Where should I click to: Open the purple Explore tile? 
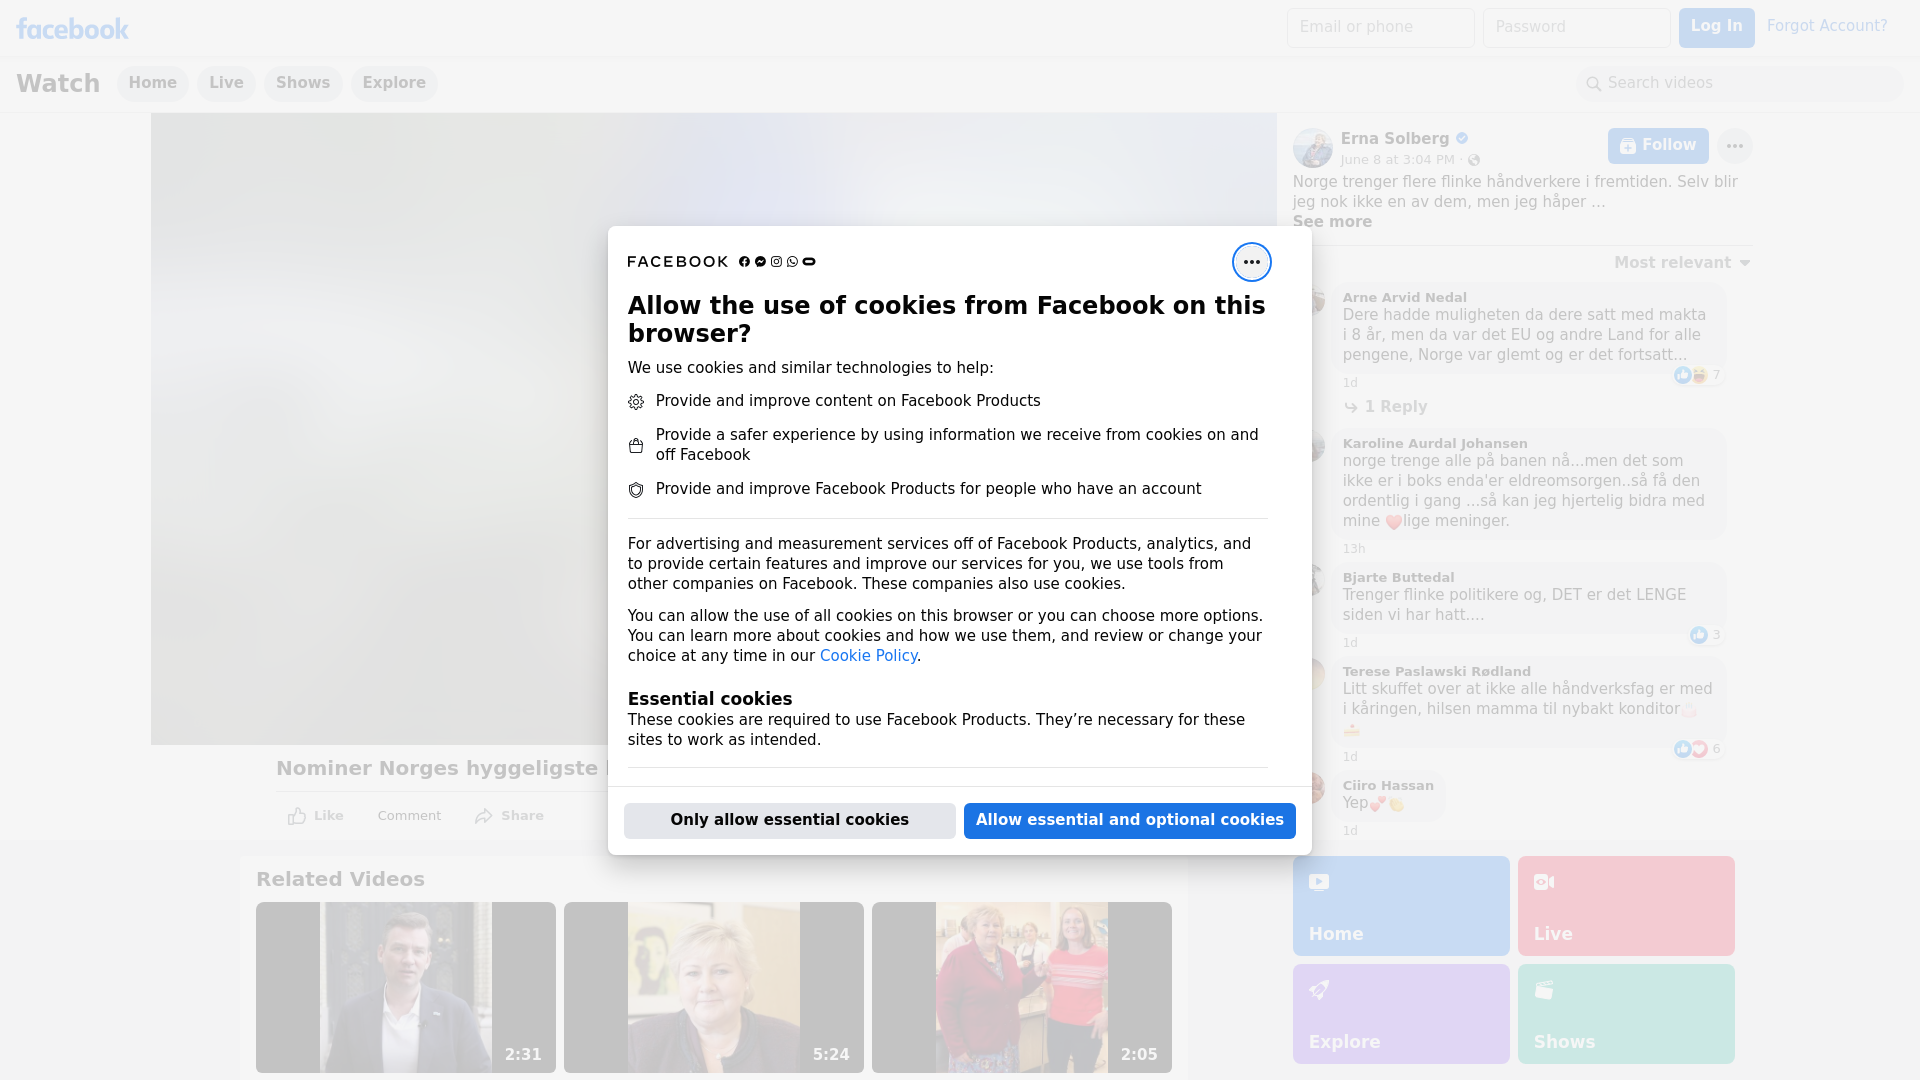click(x=1401, y=1014)
